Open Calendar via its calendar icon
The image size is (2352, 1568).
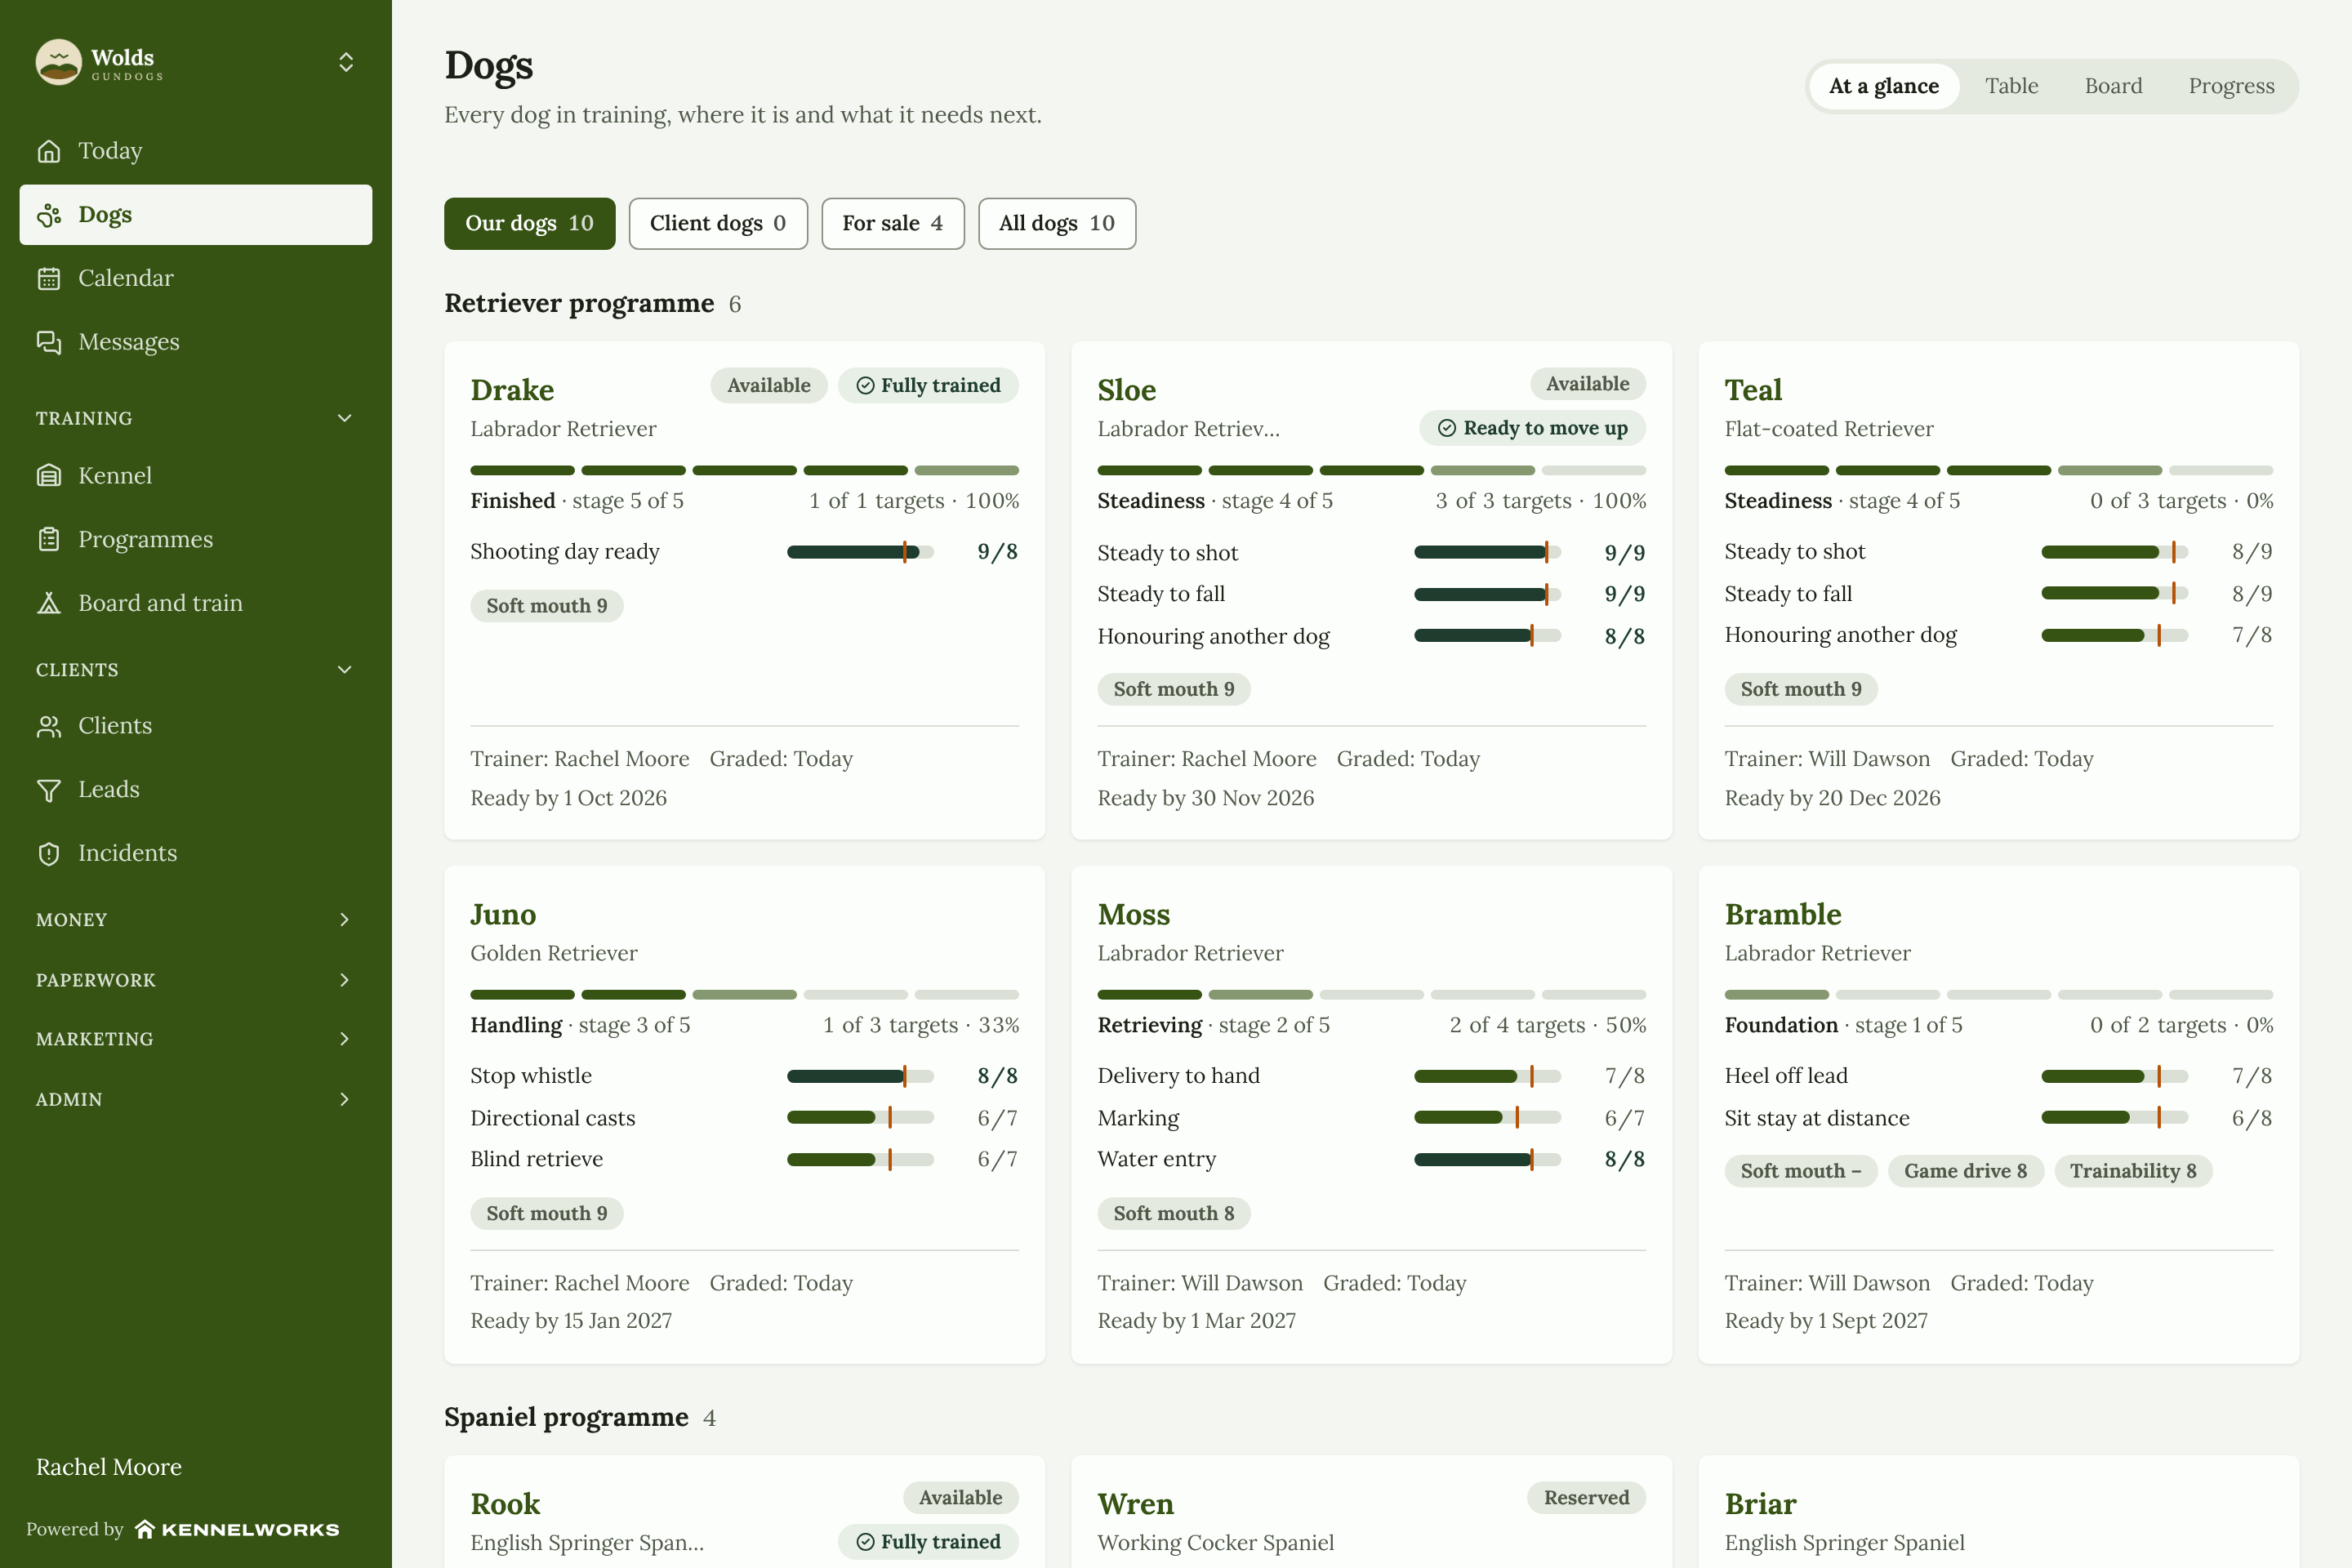49,278
